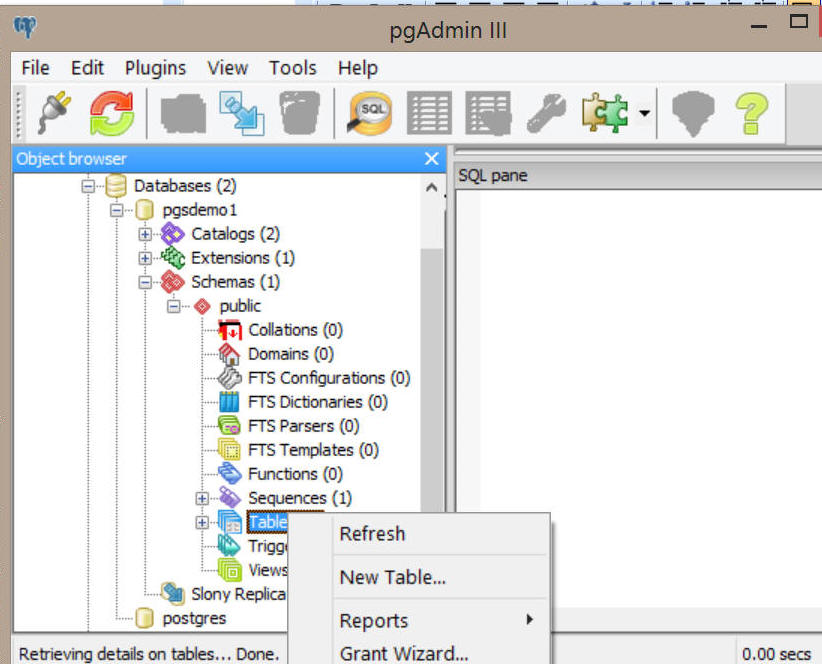Expand the Extensions (1) node

[145, 258]
